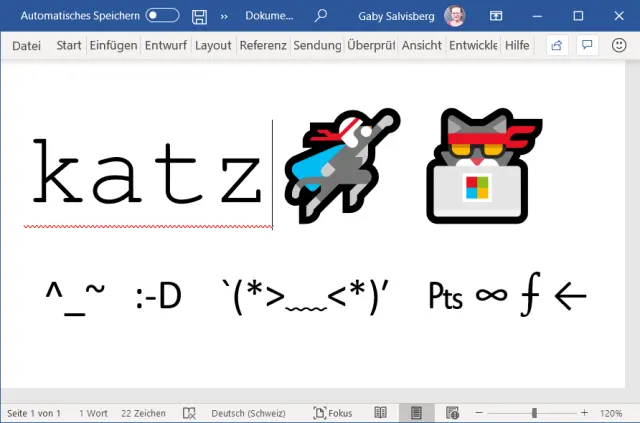Select the ninja cat with laptop emoji
The image size is (640, 423).
tap(484, 165)
